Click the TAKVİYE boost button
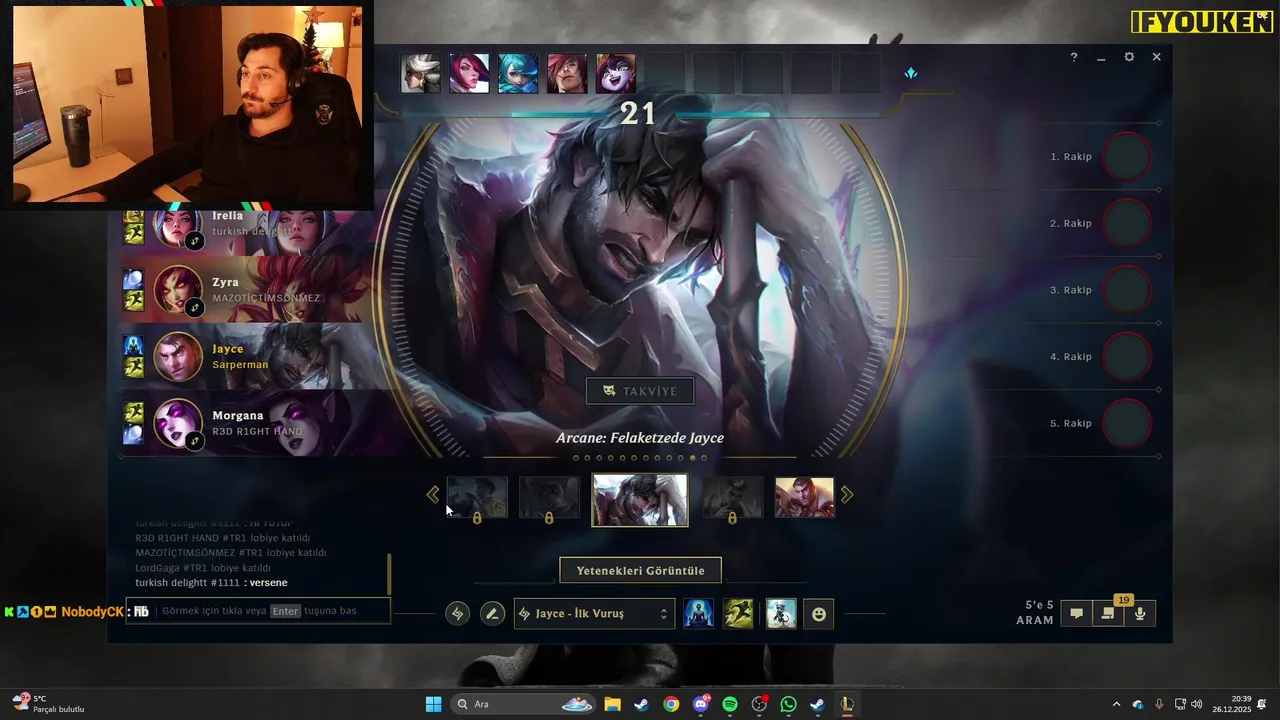The image size is (1280, 720). coord(640,391)
